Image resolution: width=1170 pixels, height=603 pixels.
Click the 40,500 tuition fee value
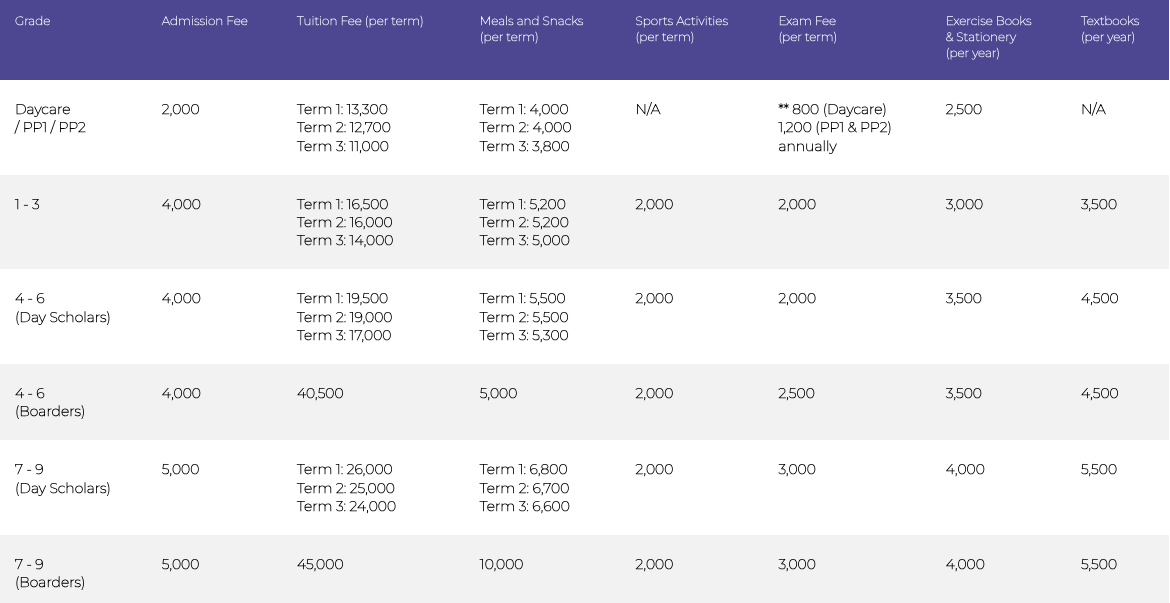pos(320,393)
